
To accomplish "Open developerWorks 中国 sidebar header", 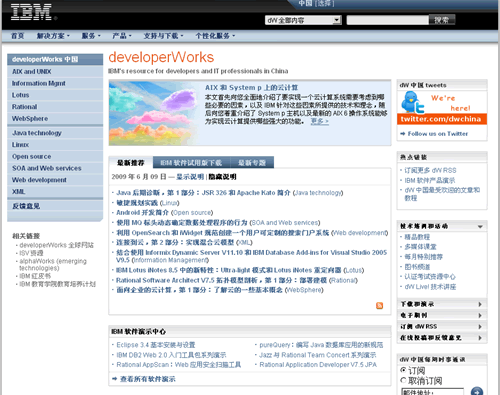I will coord(55,59).
